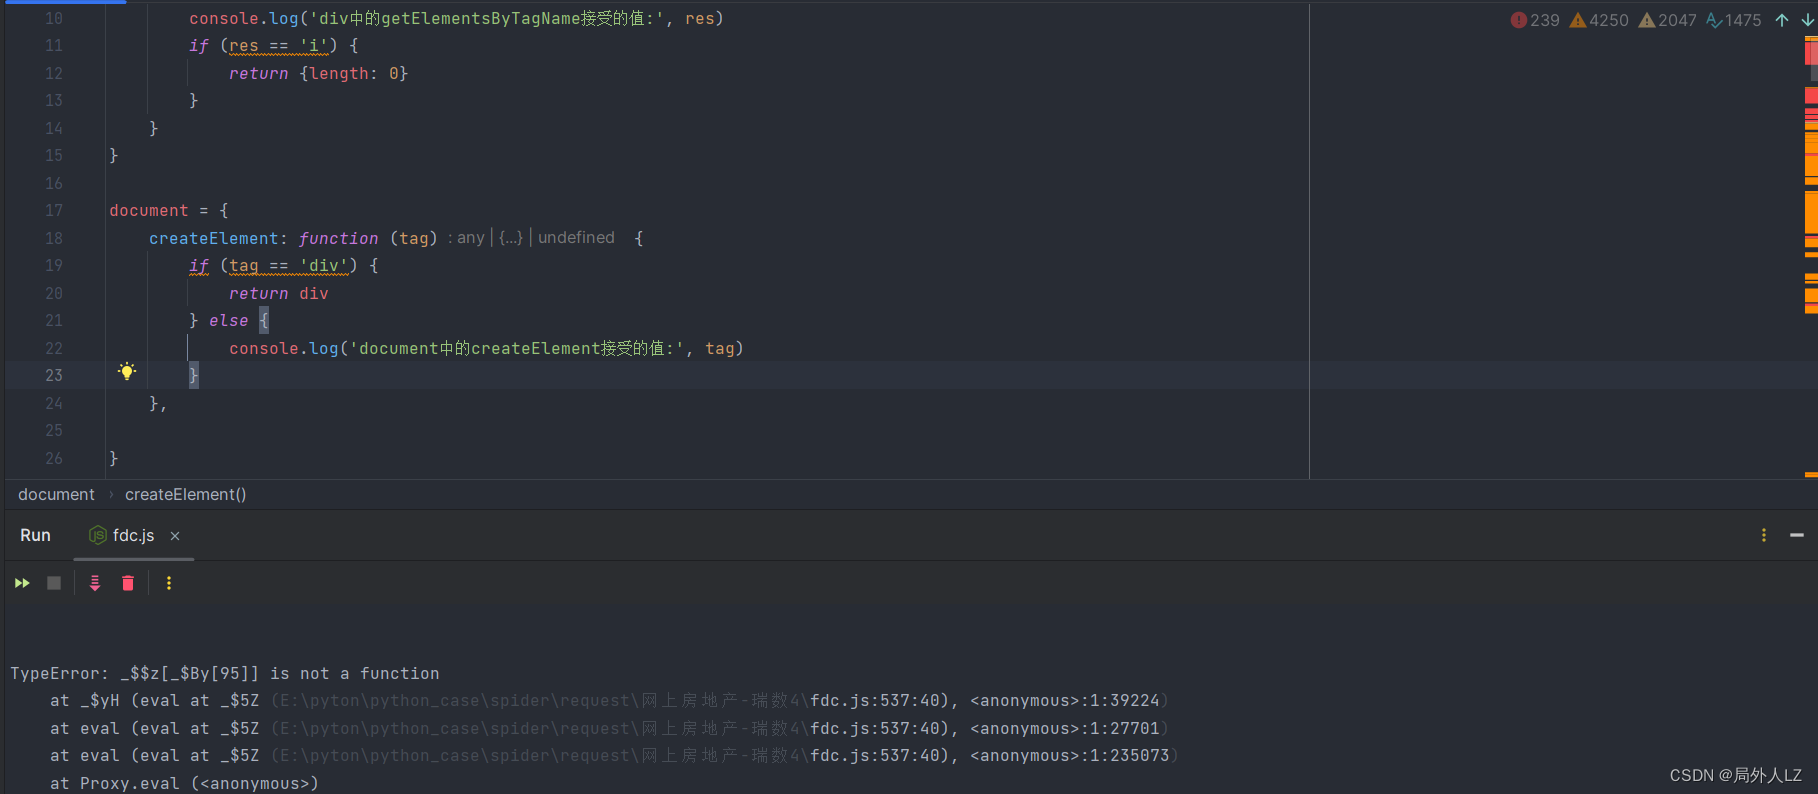Select the fdc.js run tab
1818x794 pixels.
tap(123, 535)
